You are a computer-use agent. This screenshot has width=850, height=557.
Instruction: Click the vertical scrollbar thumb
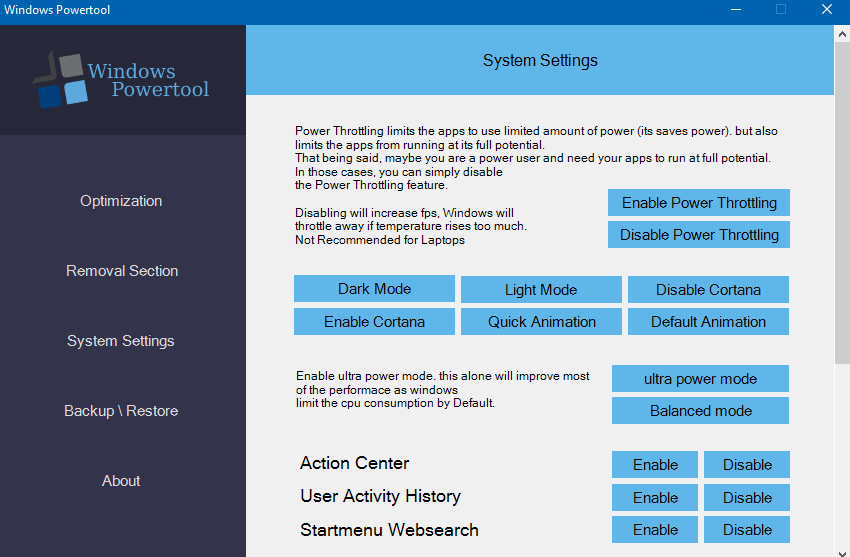[842, 204]
